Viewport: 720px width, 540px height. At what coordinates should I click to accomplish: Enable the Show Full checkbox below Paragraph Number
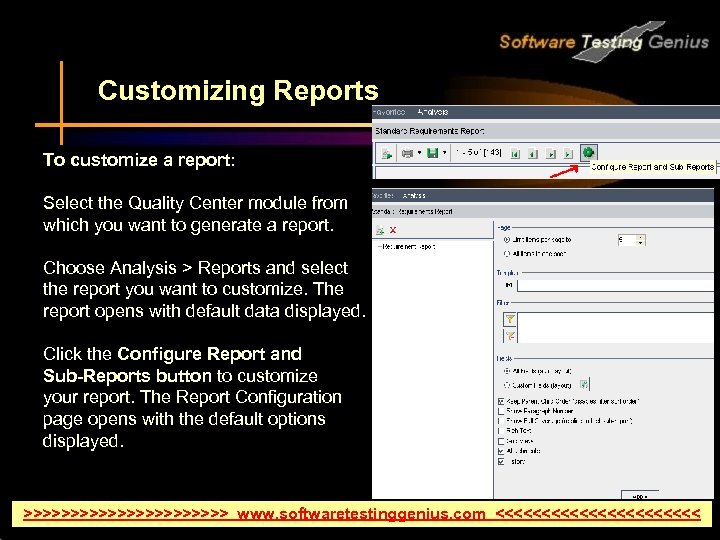click(501, 421)
